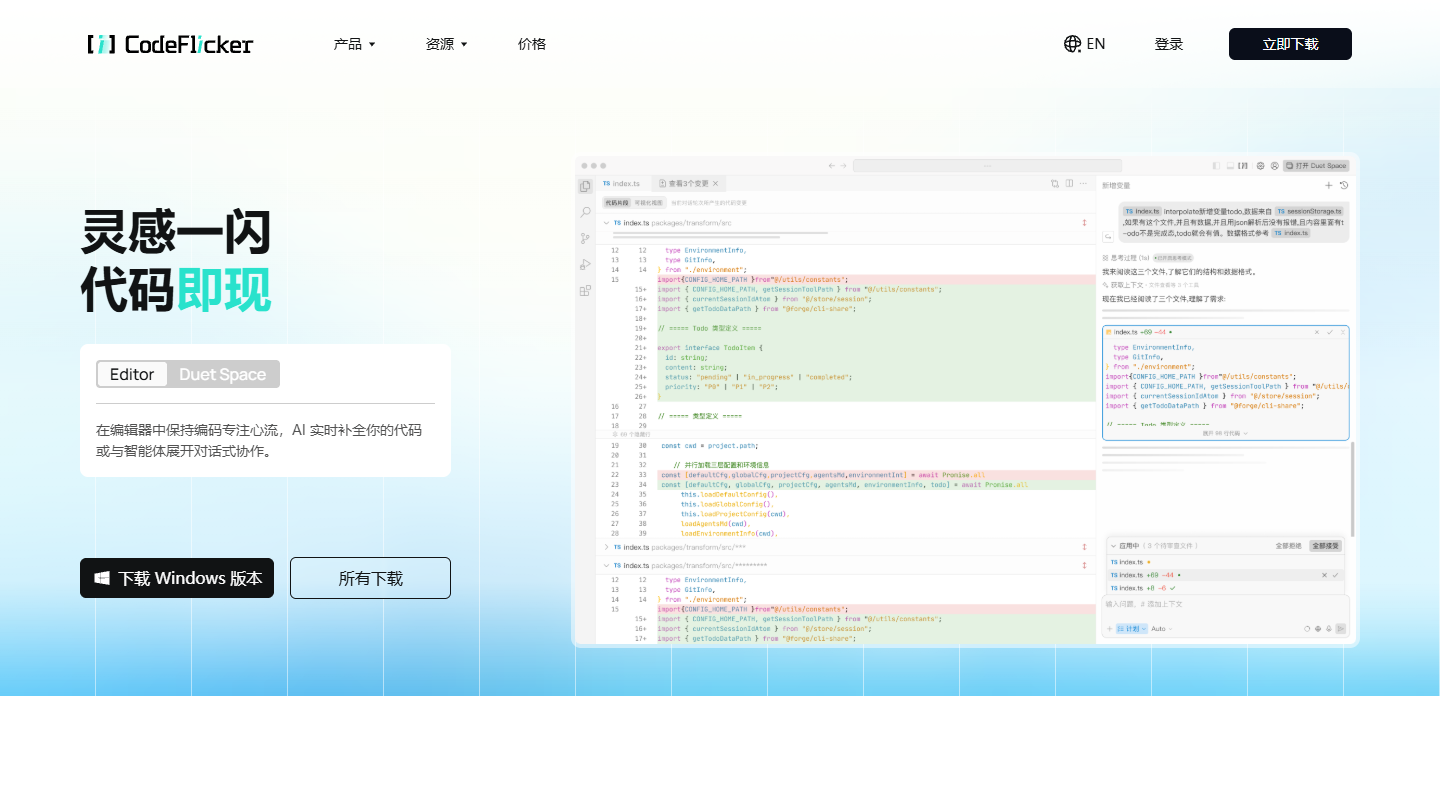Select the 查看3个变更 editor tab

pos(688,184)
